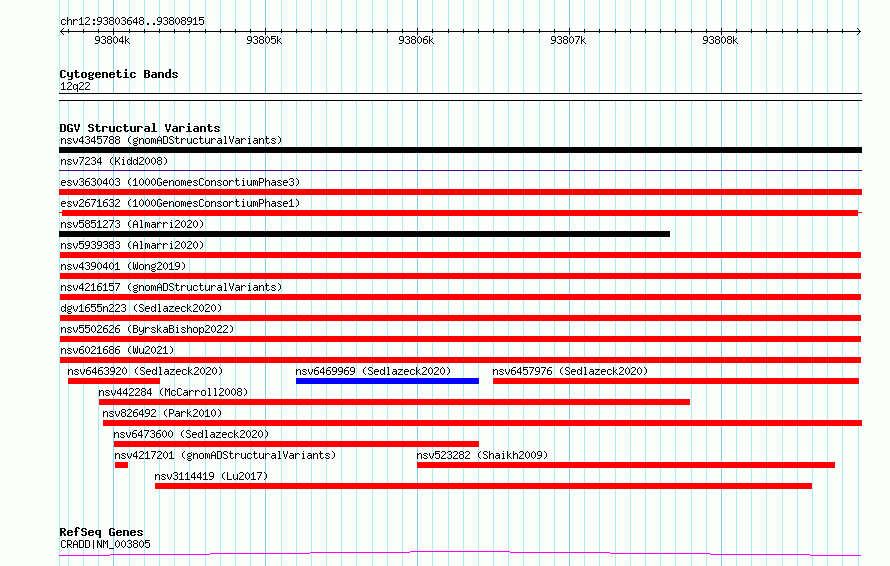Click nsv6473600 (Sedlazeck2020) label

[191, 434]
